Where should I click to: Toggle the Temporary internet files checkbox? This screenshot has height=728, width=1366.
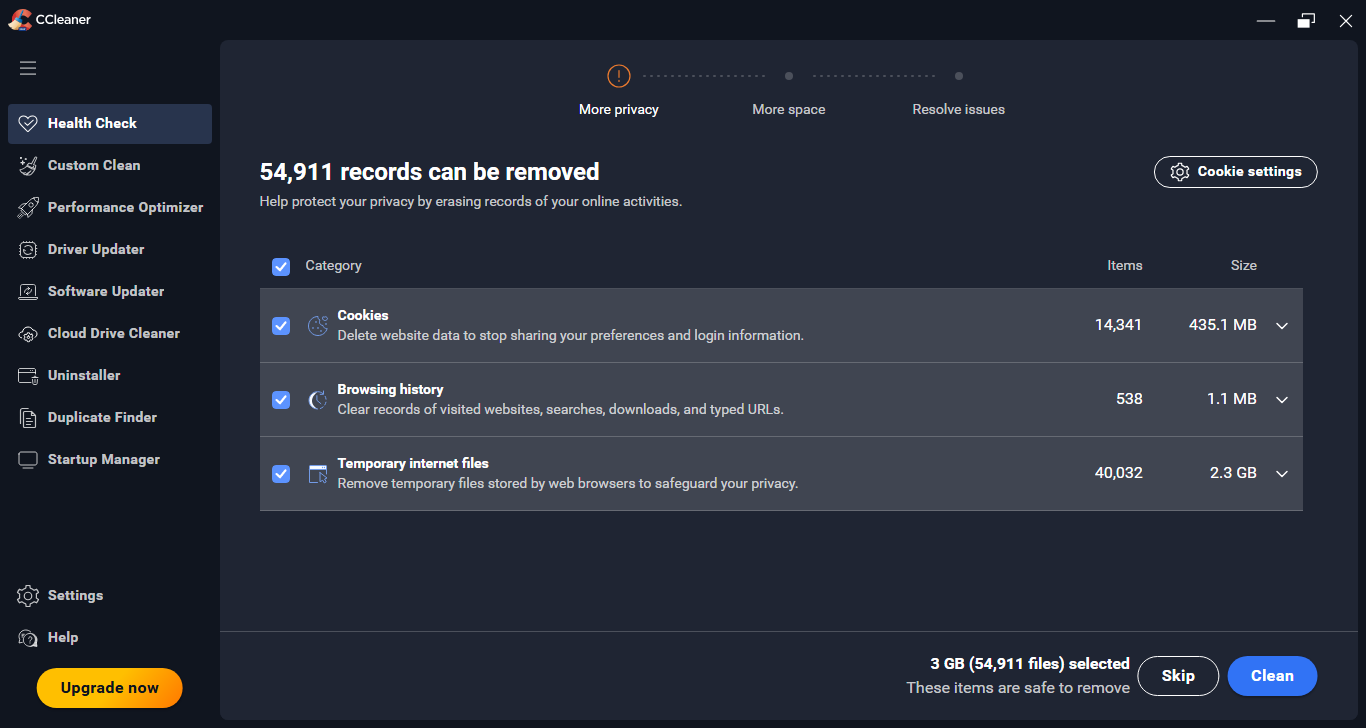281,474
